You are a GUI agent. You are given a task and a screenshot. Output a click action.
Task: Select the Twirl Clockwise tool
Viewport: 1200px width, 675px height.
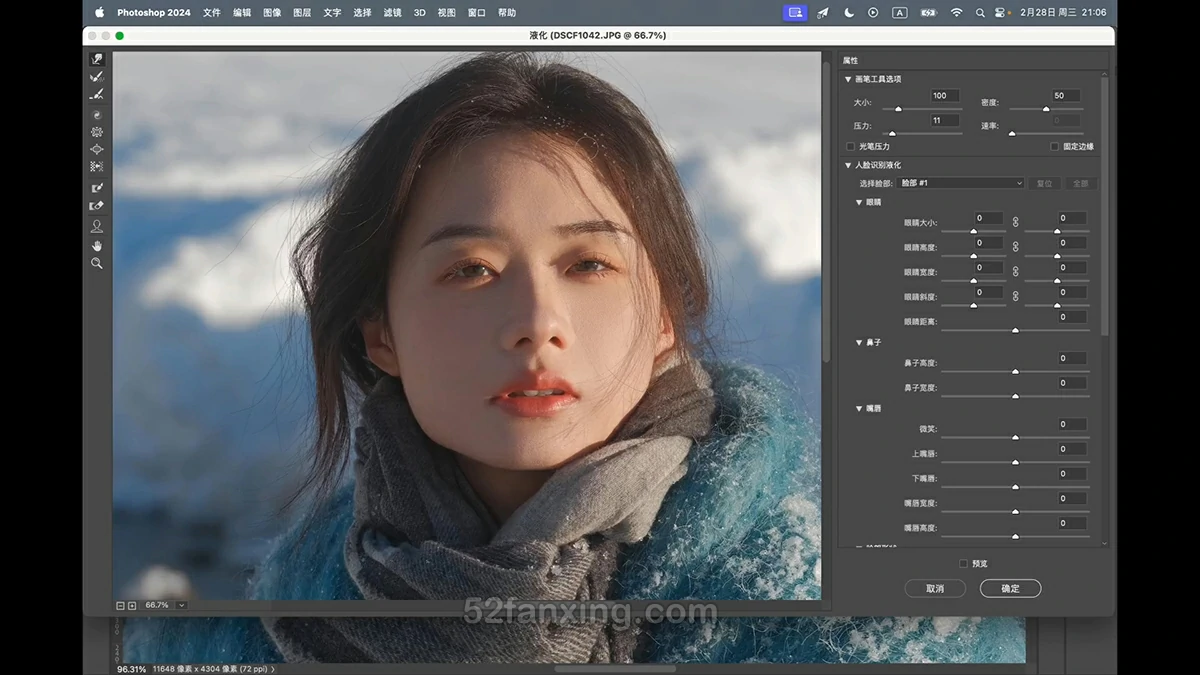(97, 115)
